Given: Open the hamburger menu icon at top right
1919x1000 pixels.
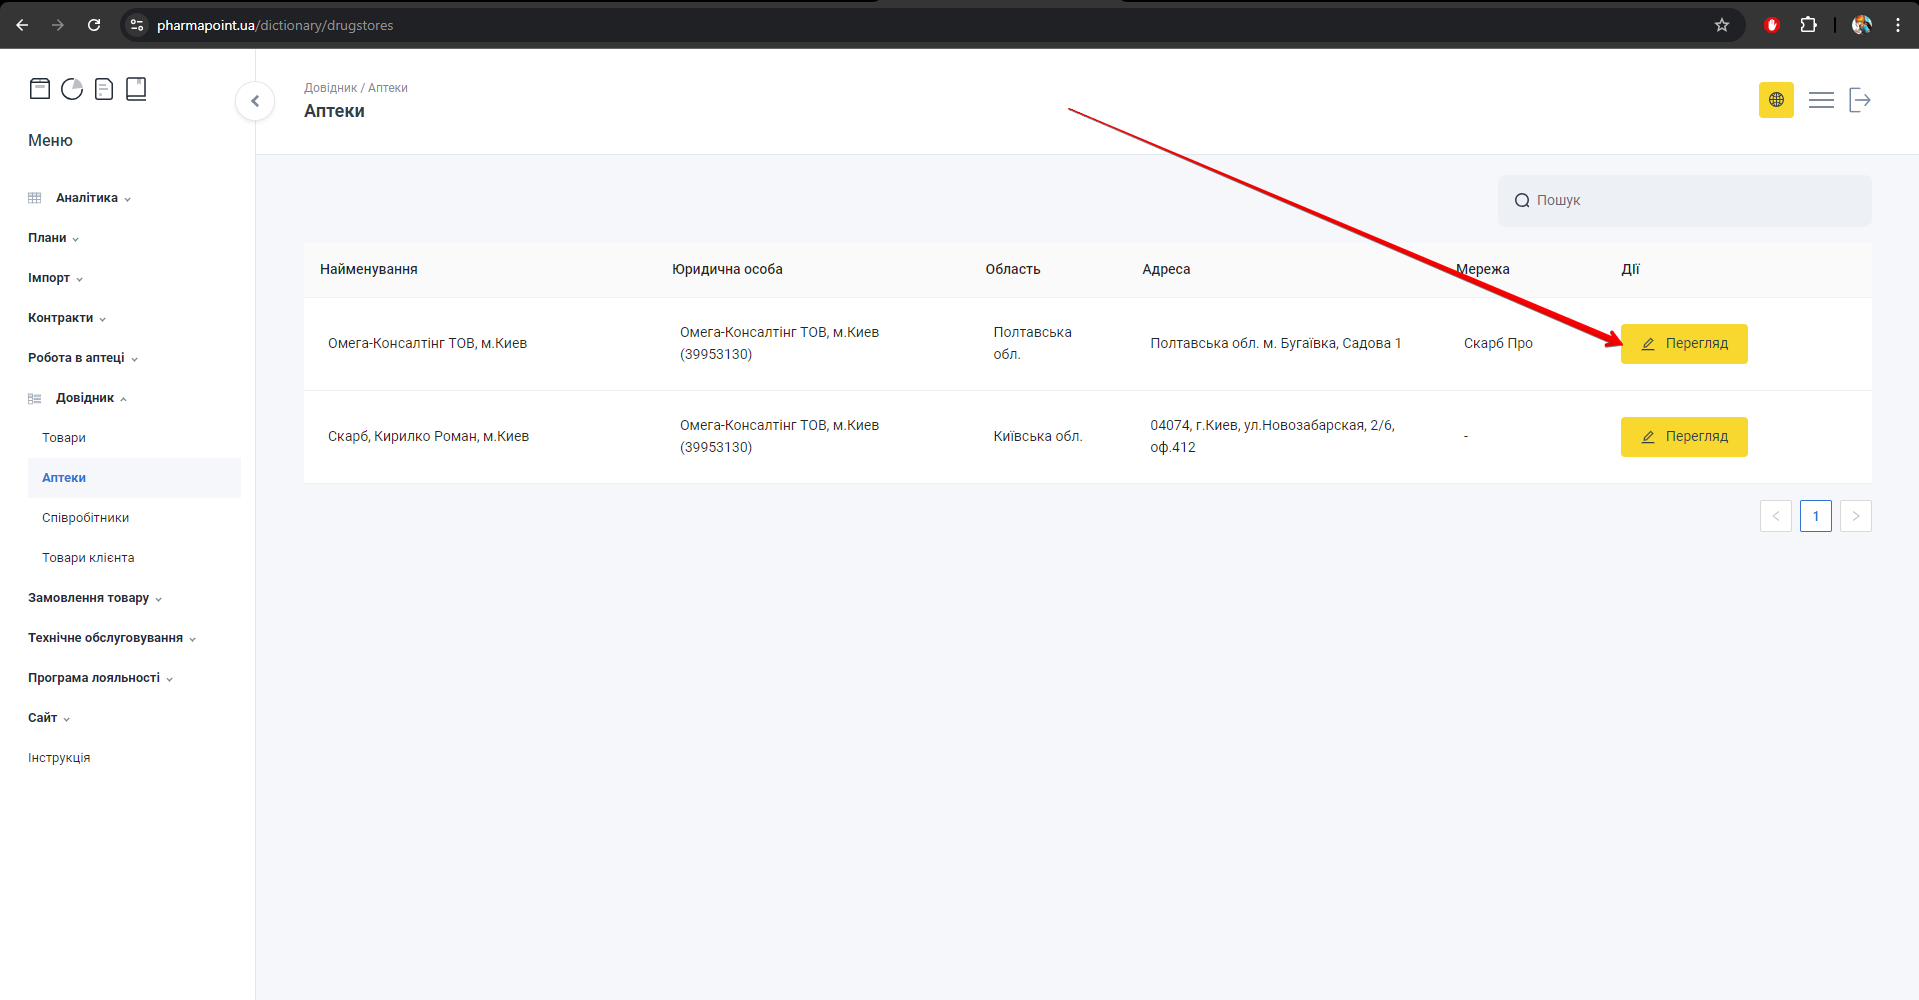Looking at the screenshot, I should (1821, 100).
